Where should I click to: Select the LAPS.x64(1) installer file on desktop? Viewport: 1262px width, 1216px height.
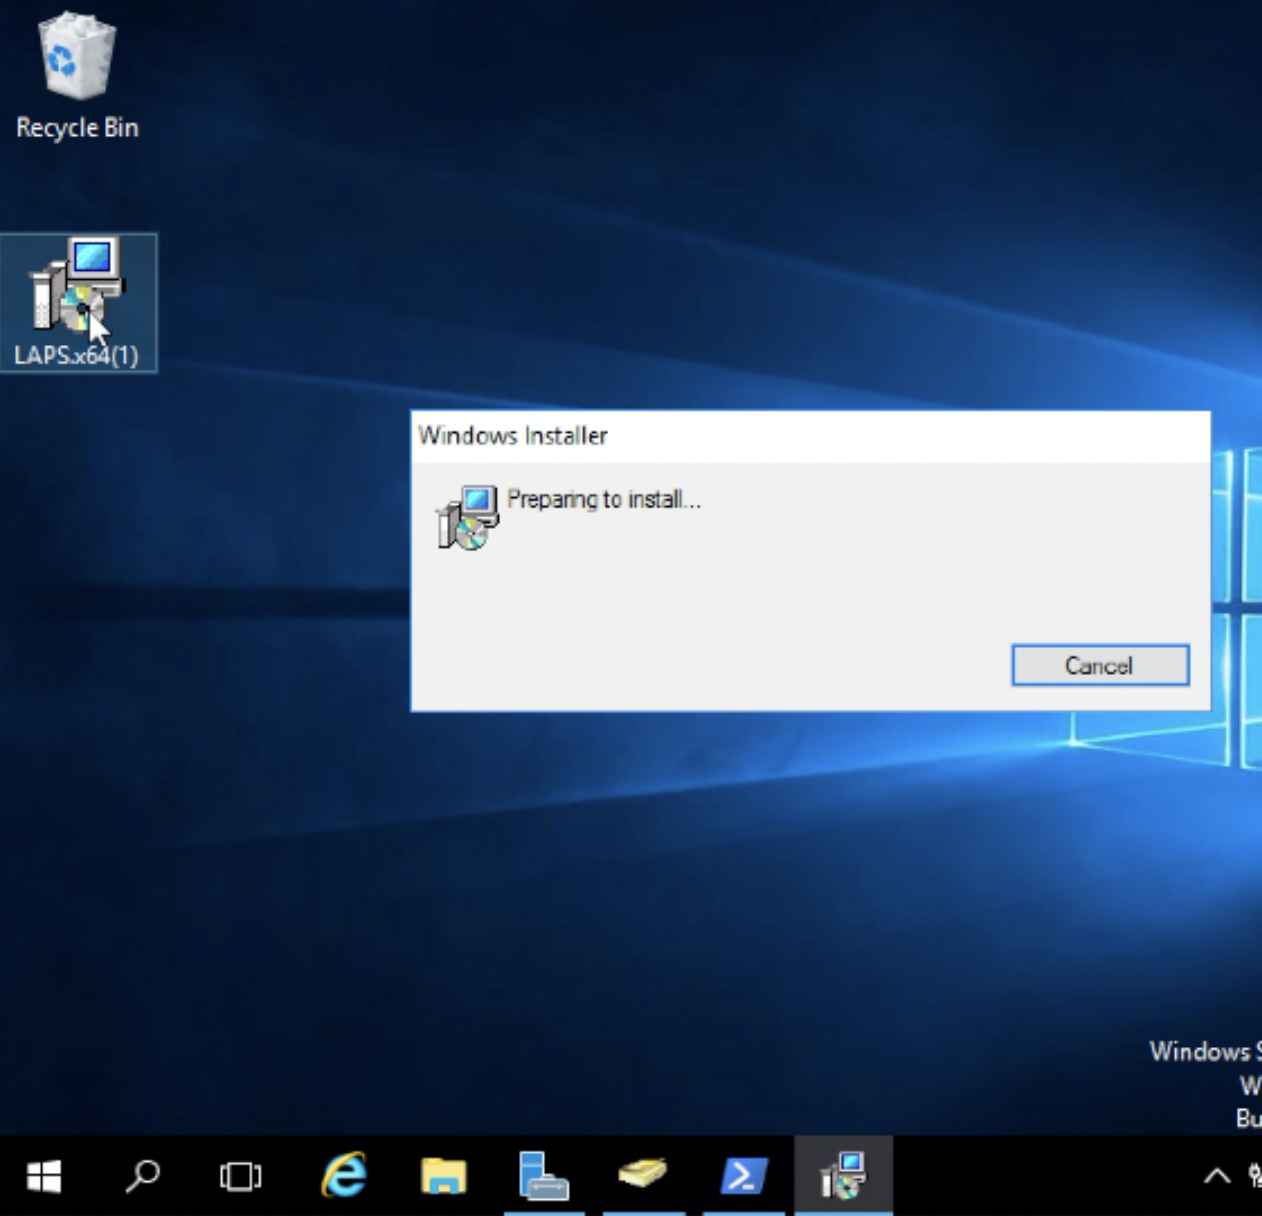(x=77, y=302)
